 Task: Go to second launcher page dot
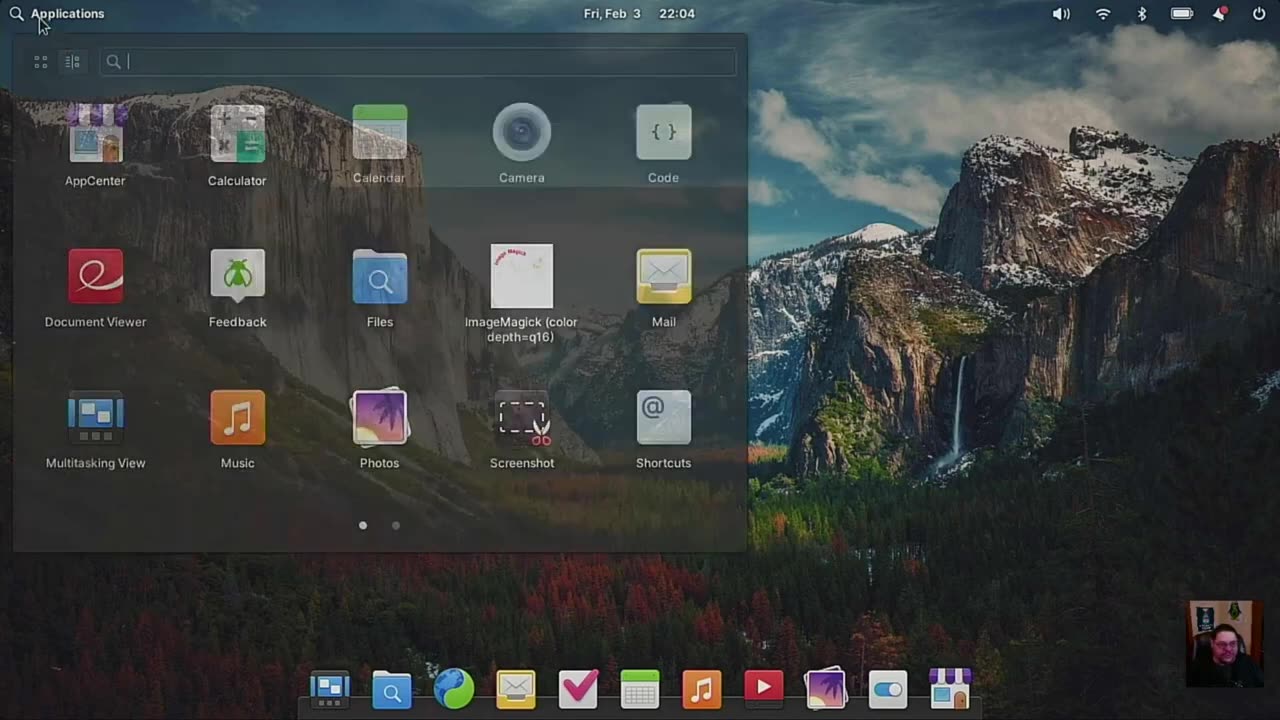click(396, 525)
